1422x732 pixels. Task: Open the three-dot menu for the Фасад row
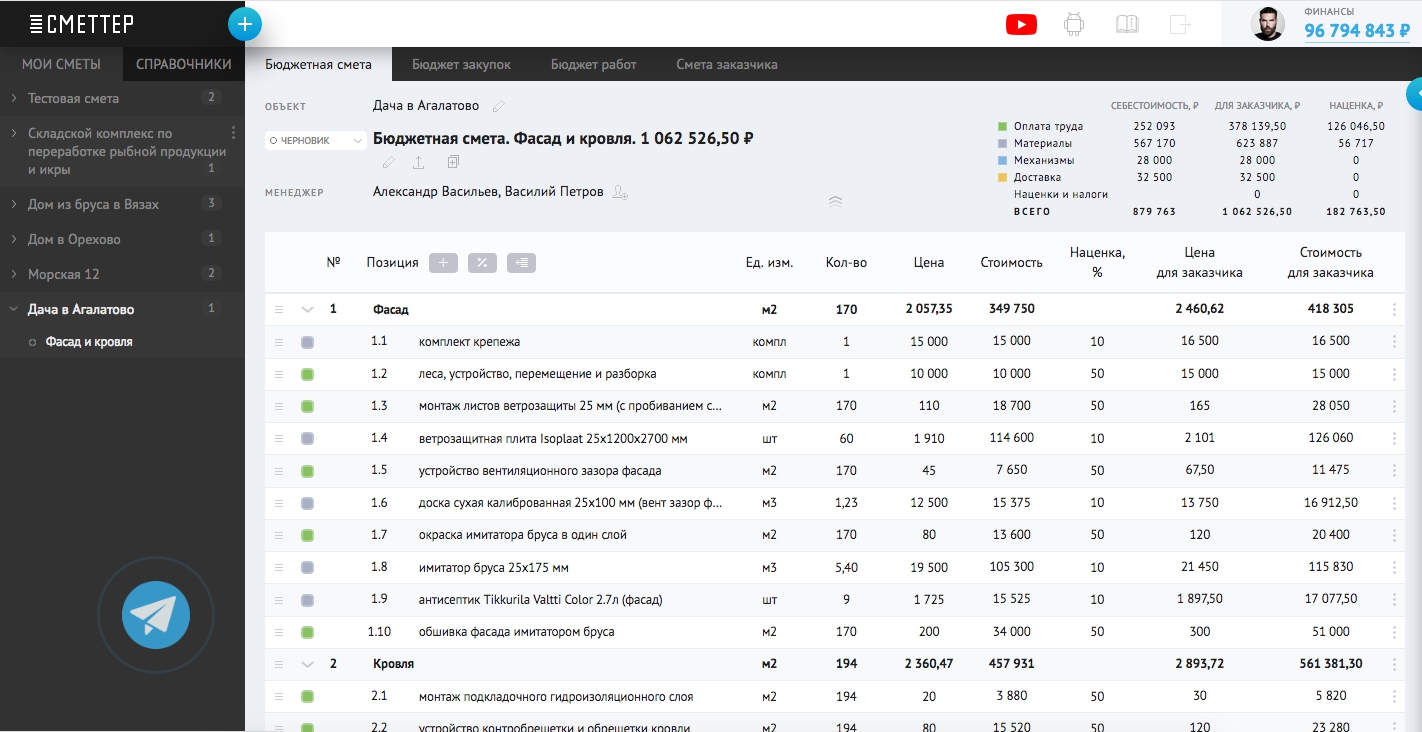click(1394, 310)
